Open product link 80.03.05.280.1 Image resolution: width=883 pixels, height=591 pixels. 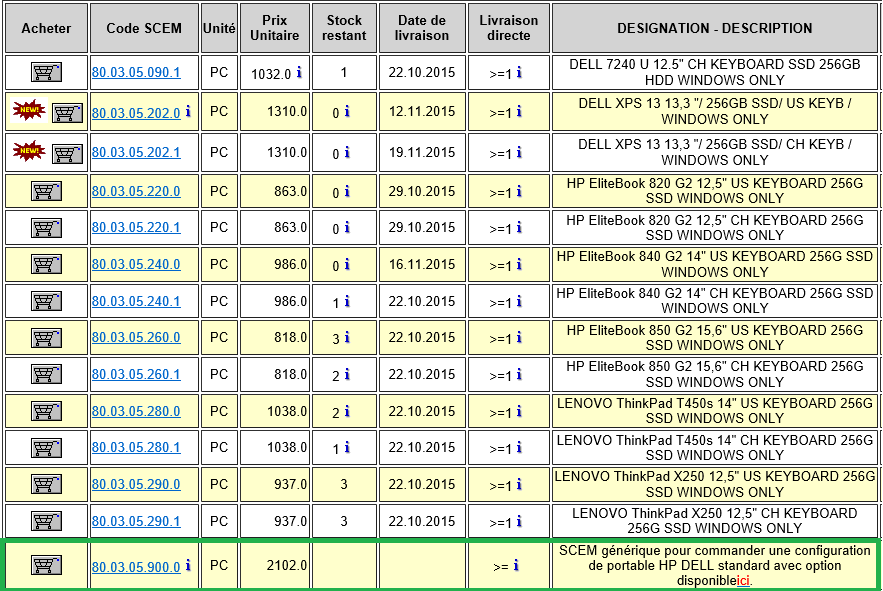coord(136,447)
